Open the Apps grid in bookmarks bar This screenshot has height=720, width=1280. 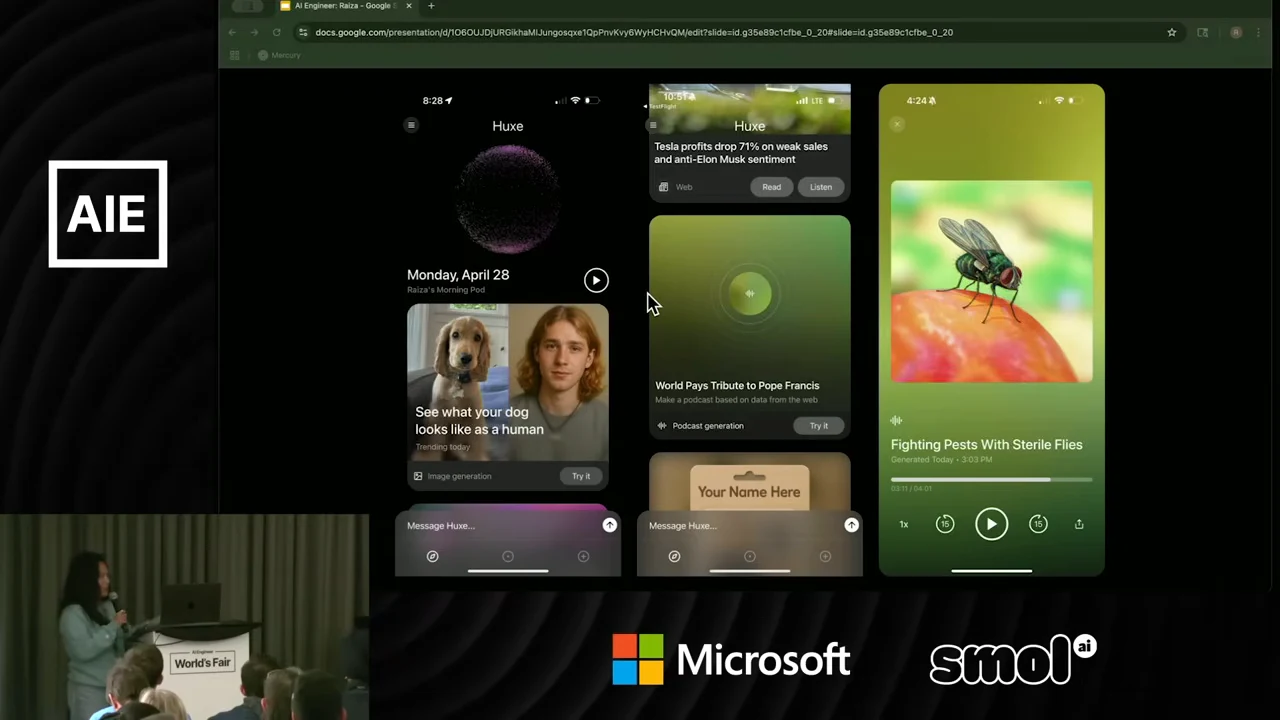tap(234, 55)
